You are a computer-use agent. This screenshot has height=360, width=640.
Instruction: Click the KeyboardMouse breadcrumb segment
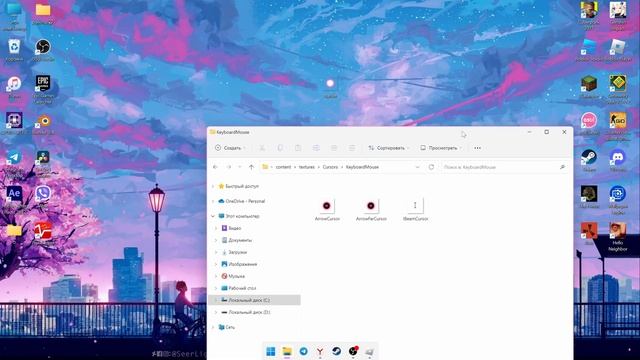click(362, 167)
